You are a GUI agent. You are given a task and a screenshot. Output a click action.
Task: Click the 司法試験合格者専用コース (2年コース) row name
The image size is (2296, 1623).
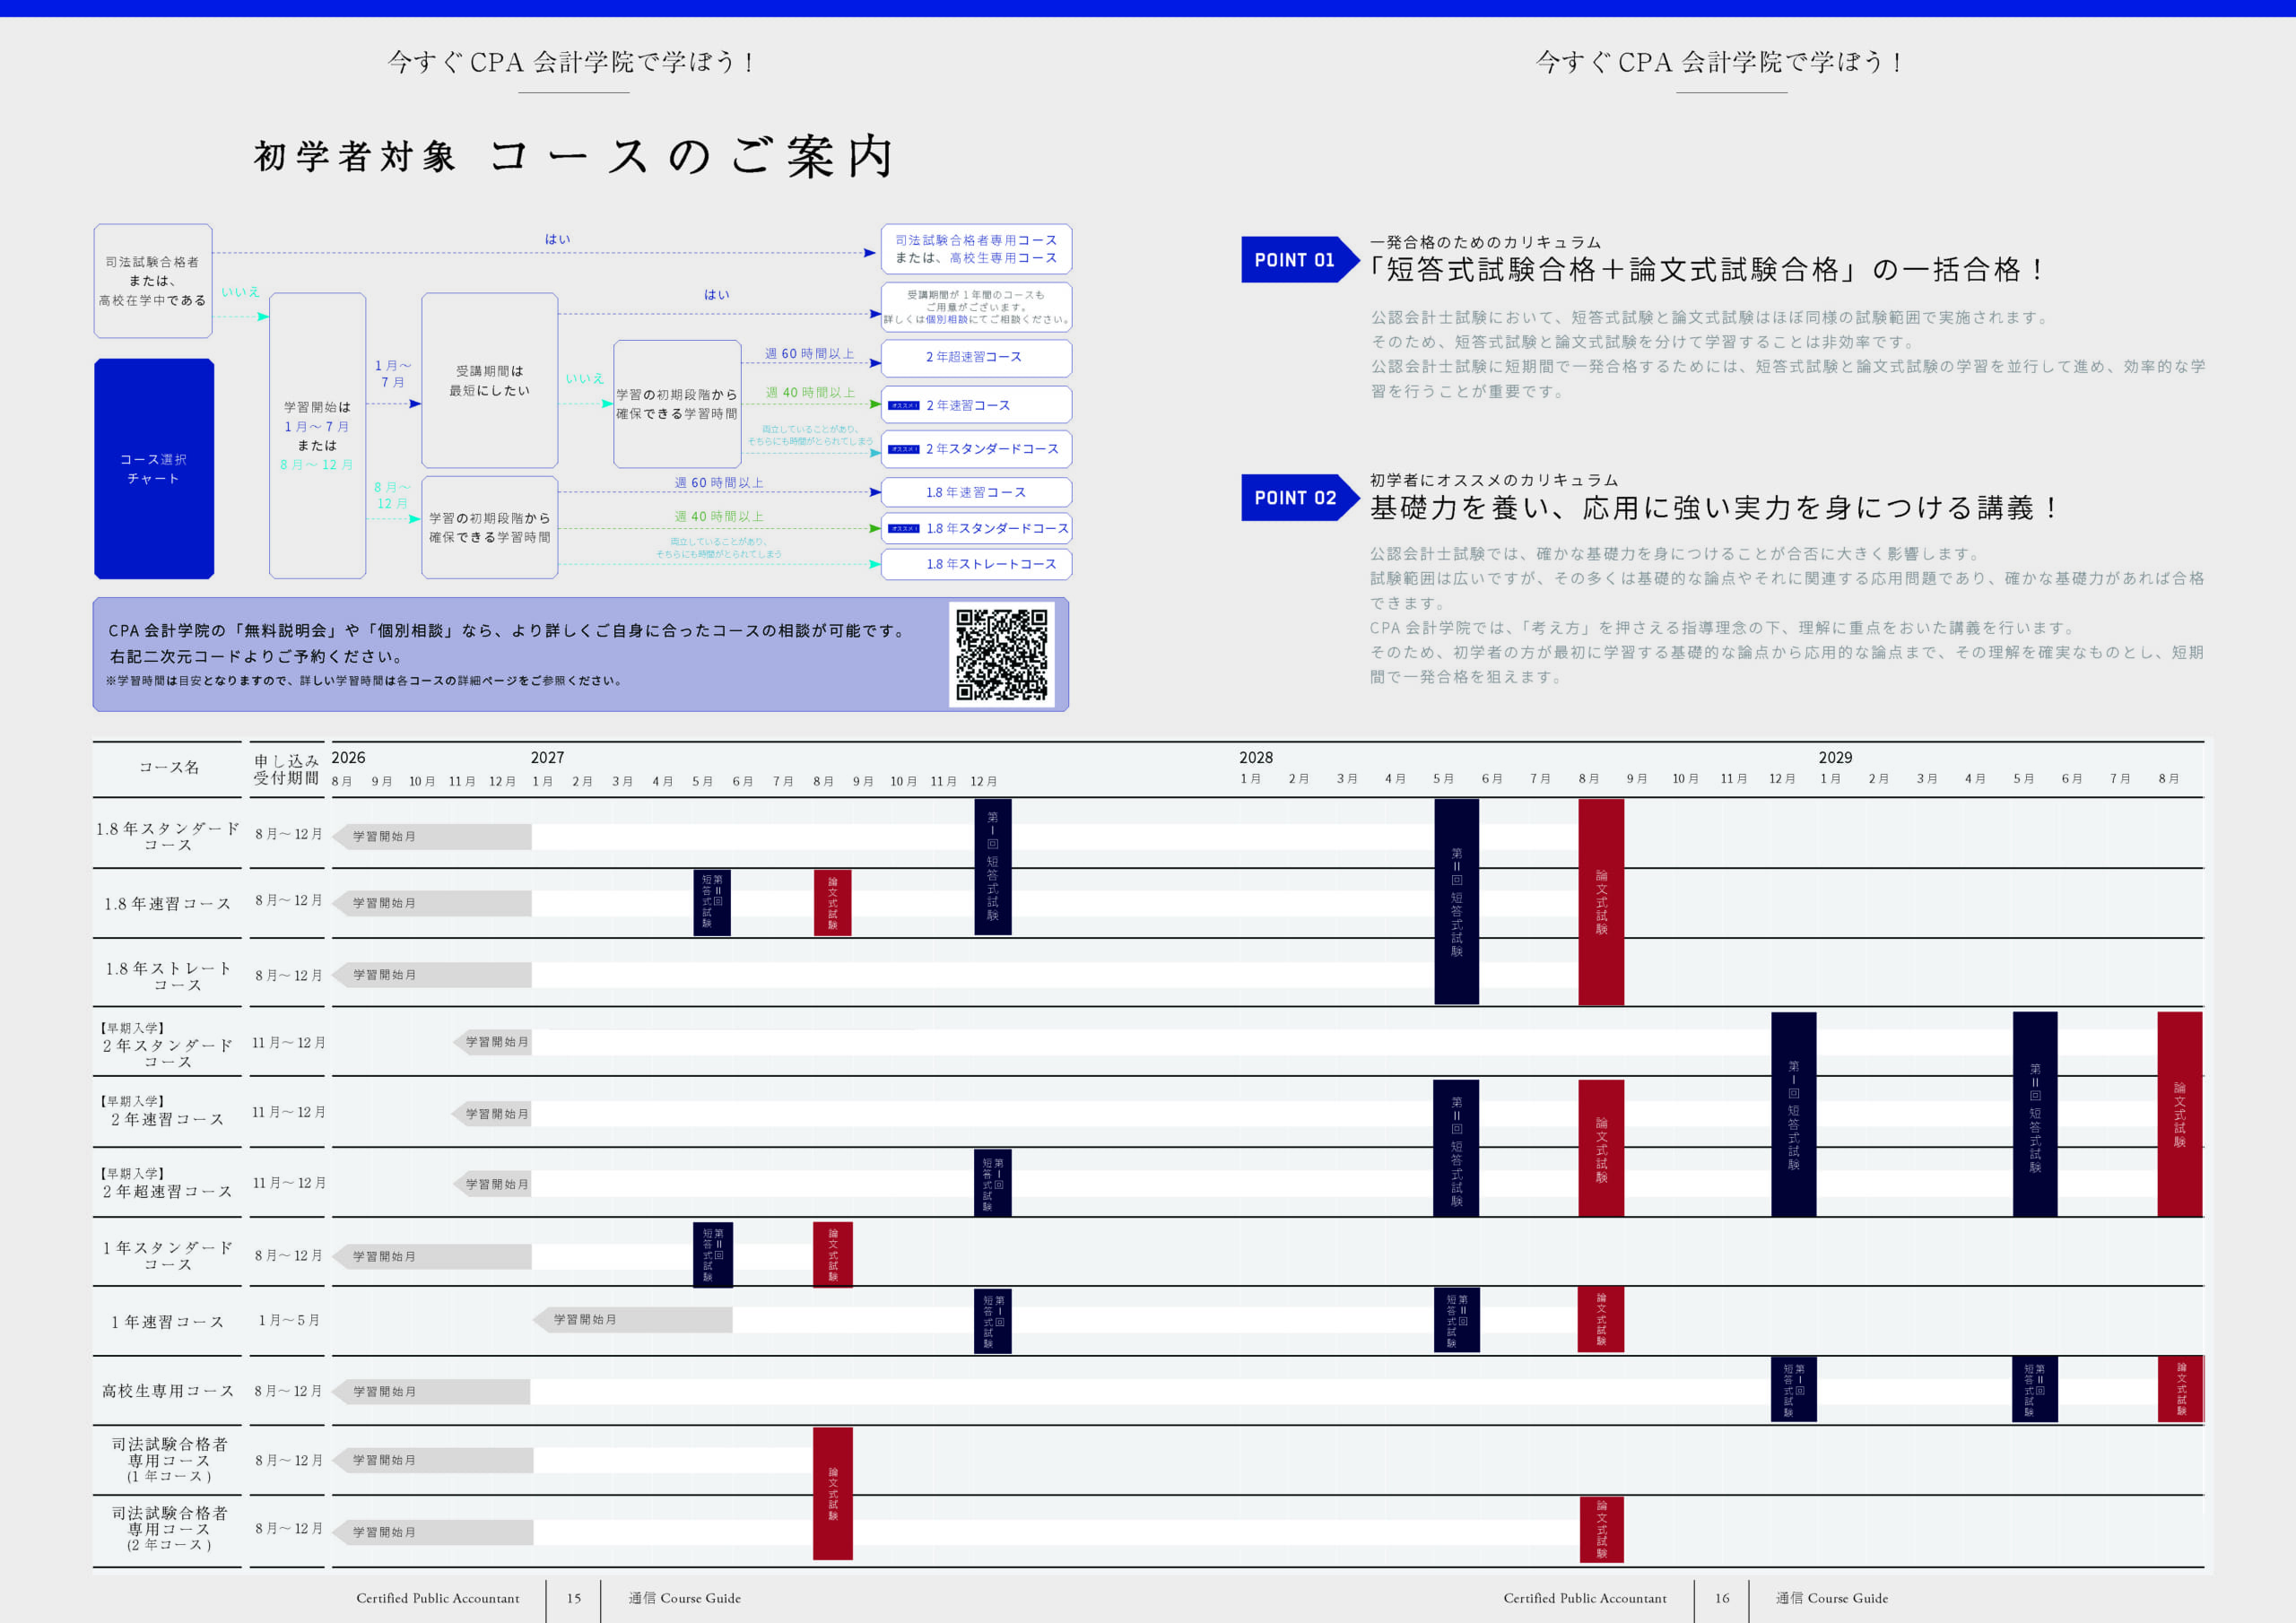(169, 1529)
